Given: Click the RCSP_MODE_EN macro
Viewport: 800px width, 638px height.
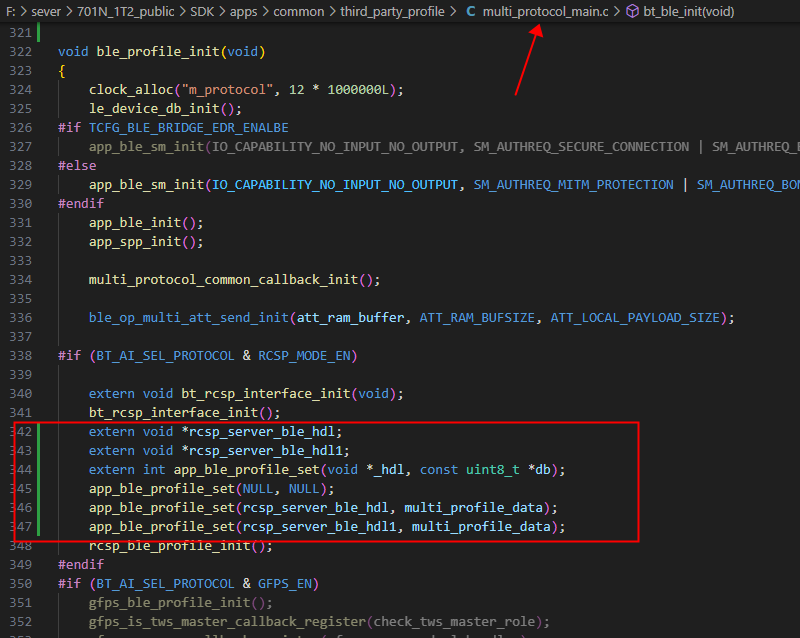Looking at the screenshot, I should pos(304,356).
